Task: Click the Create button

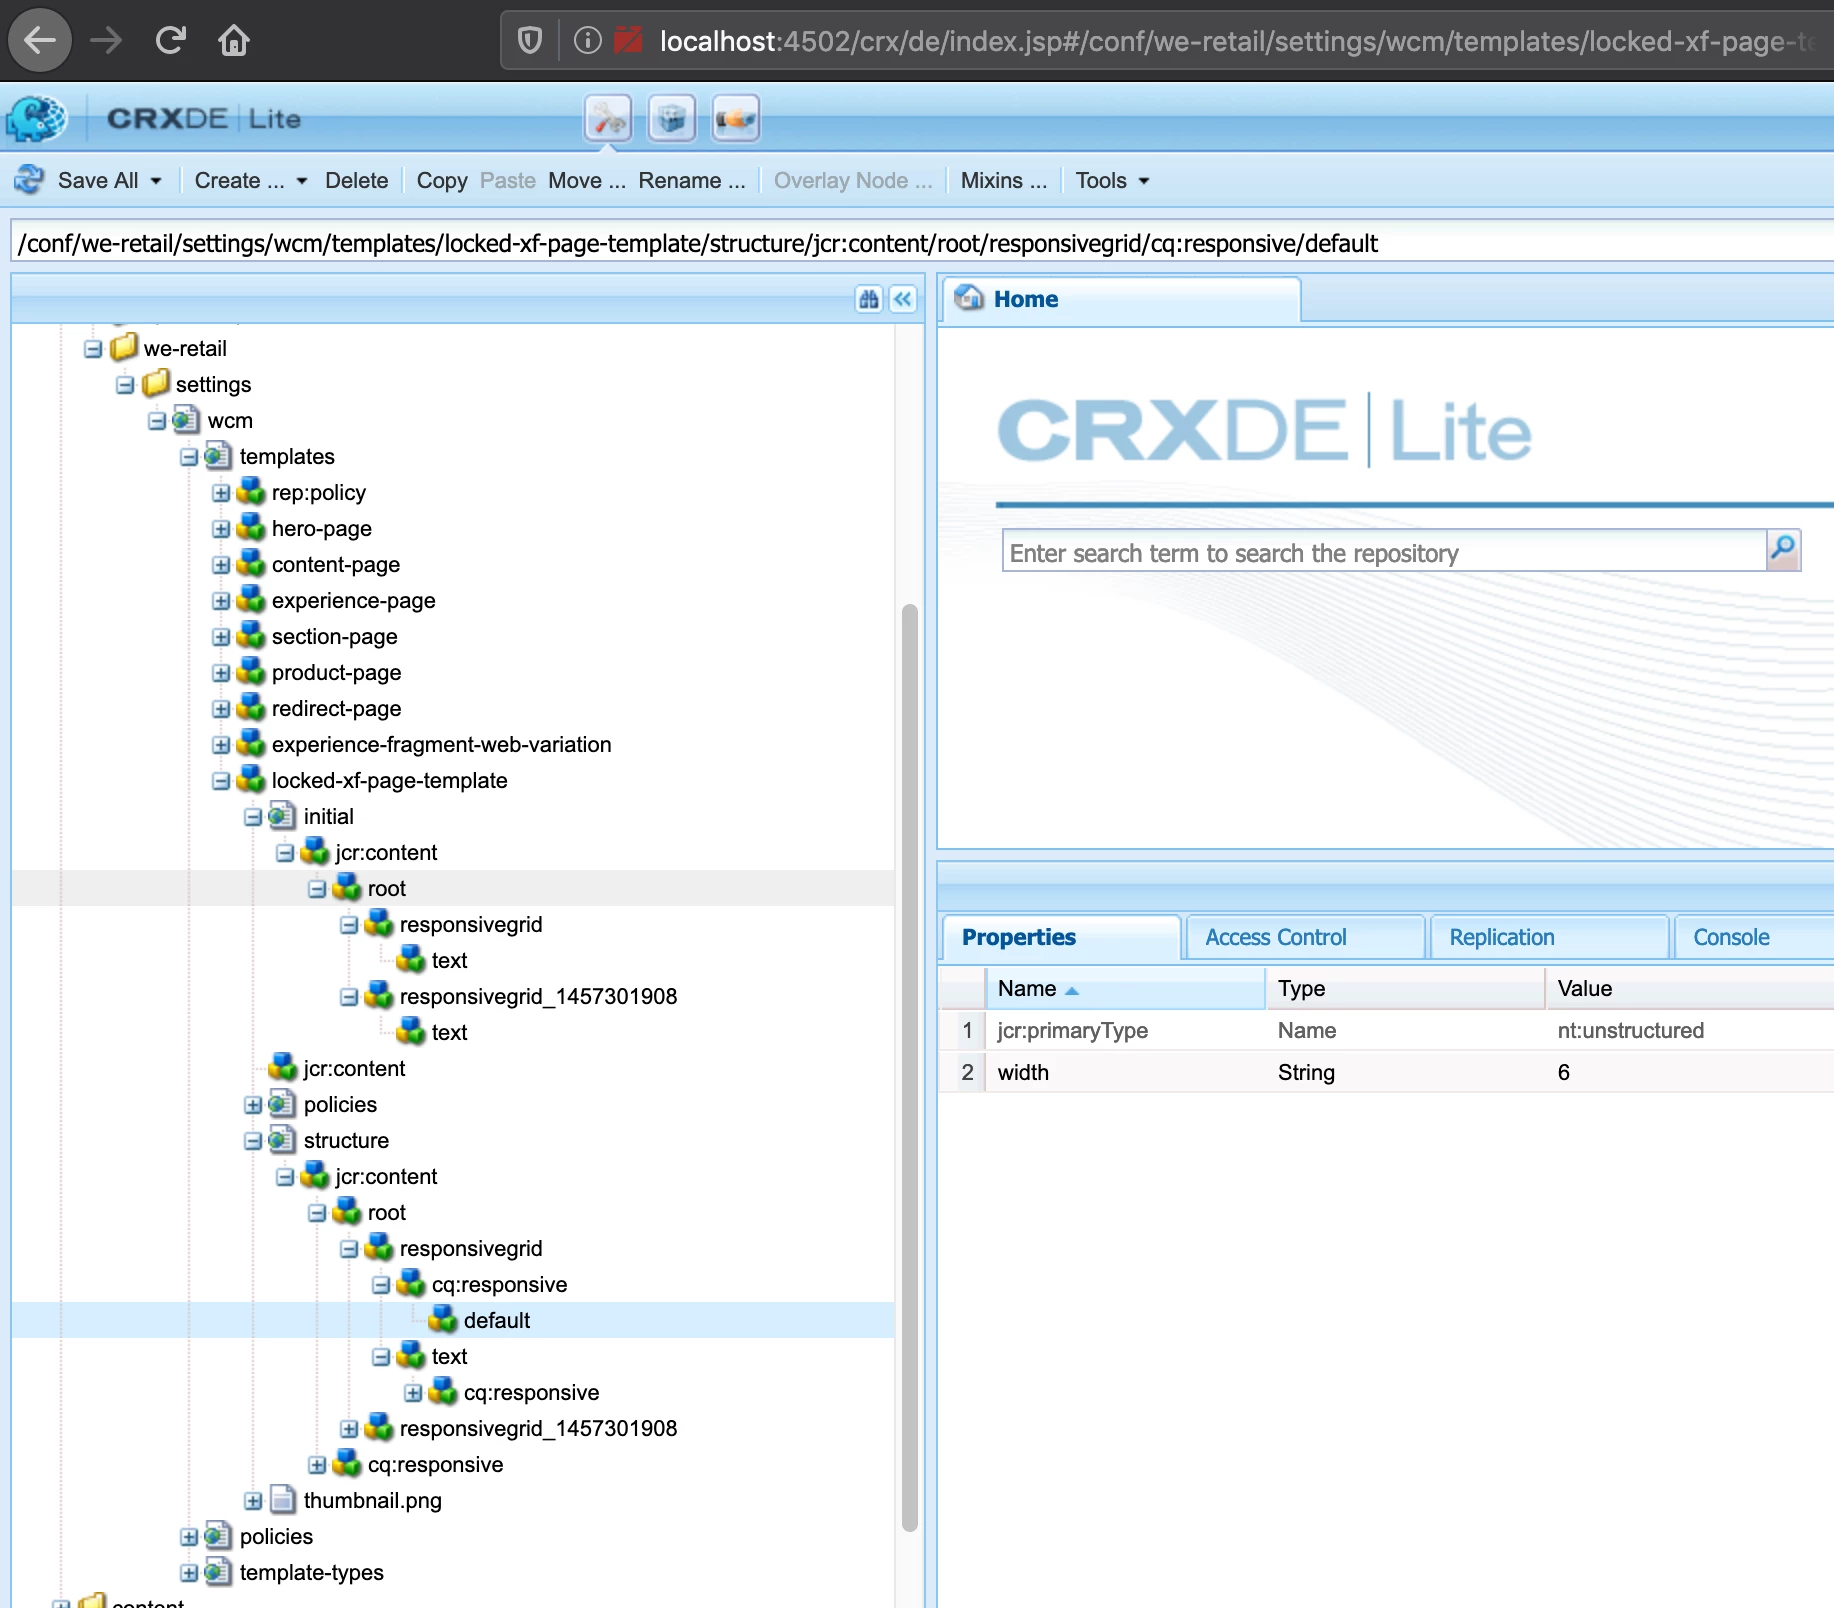Action: pos(239,180)
